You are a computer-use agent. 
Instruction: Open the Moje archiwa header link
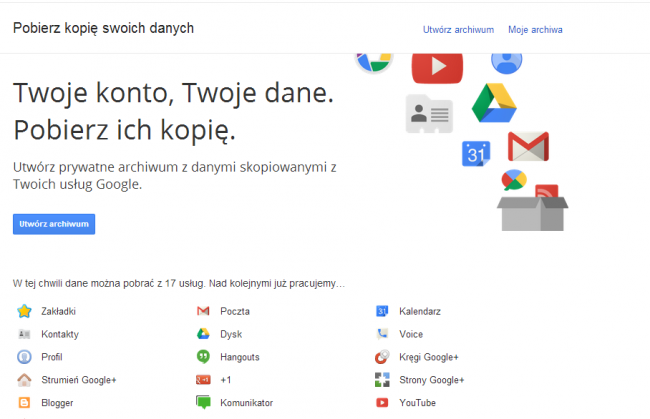[535, 30]
